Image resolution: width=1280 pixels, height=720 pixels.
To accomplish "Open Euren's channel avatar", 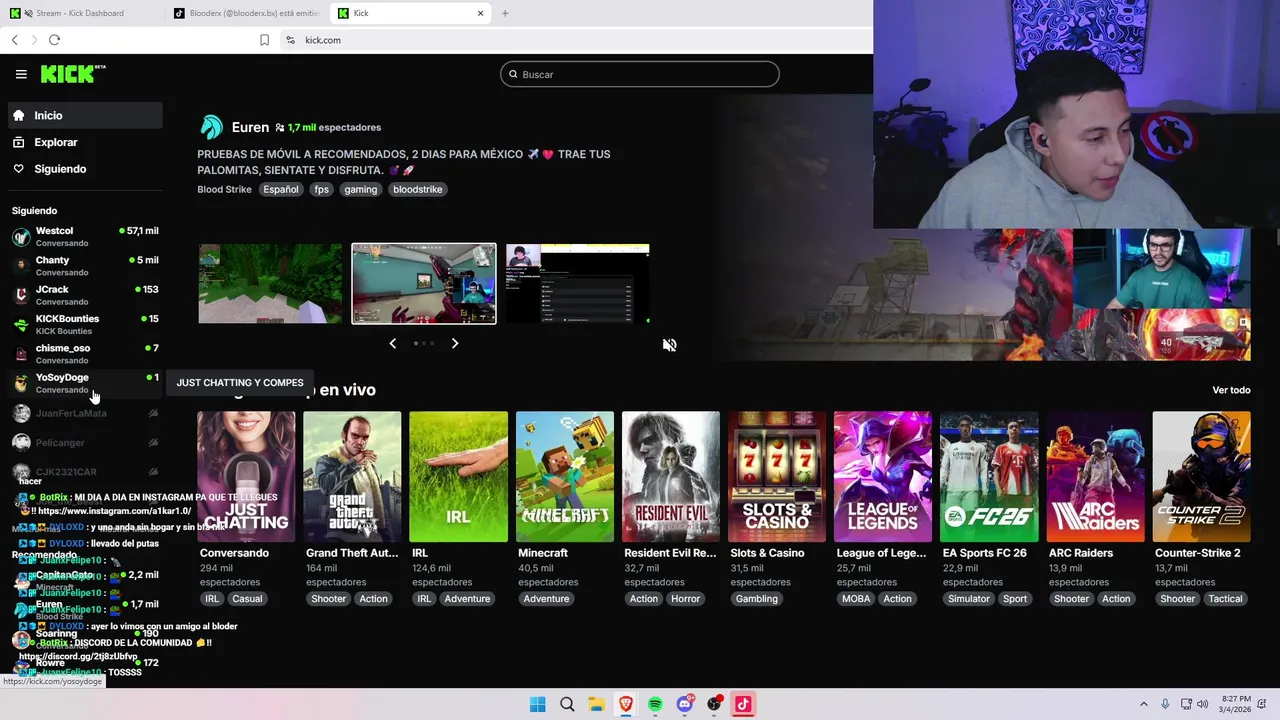I will tap(211, 127).
